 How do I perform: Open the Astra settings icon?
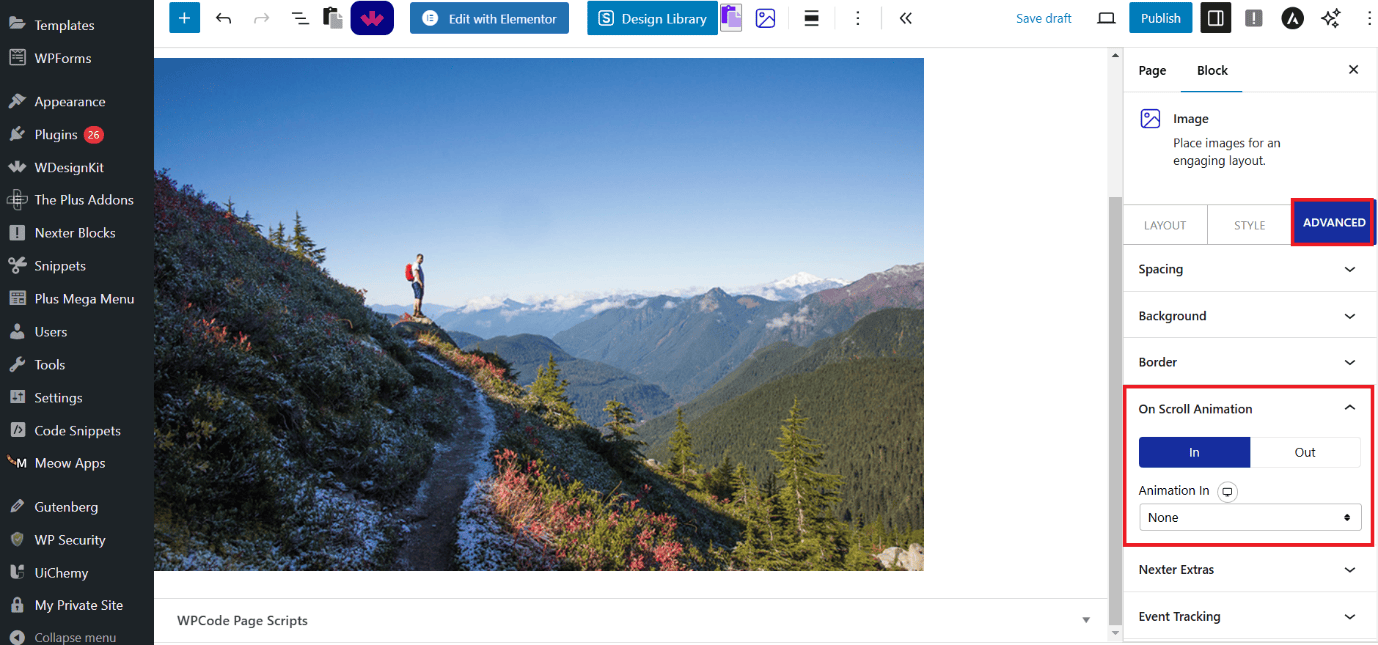click(x=1292, y=18)
